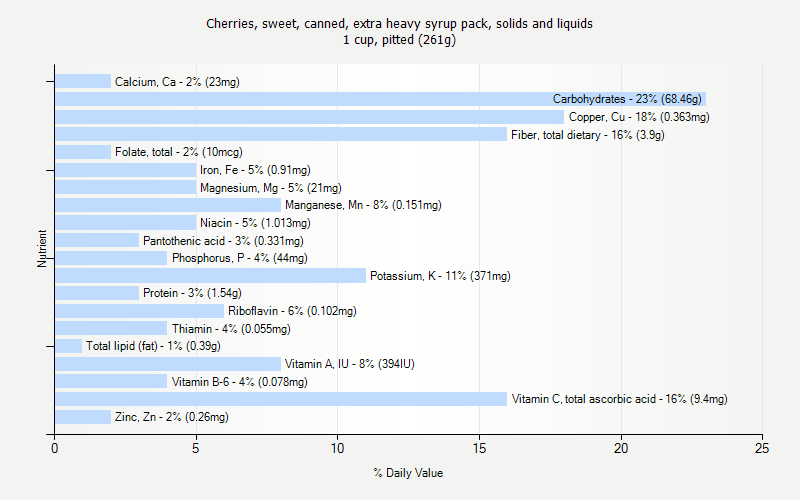
Task: Select the Folate, total - 2% (10mcg) label
Action: click(x=179, y=152)
